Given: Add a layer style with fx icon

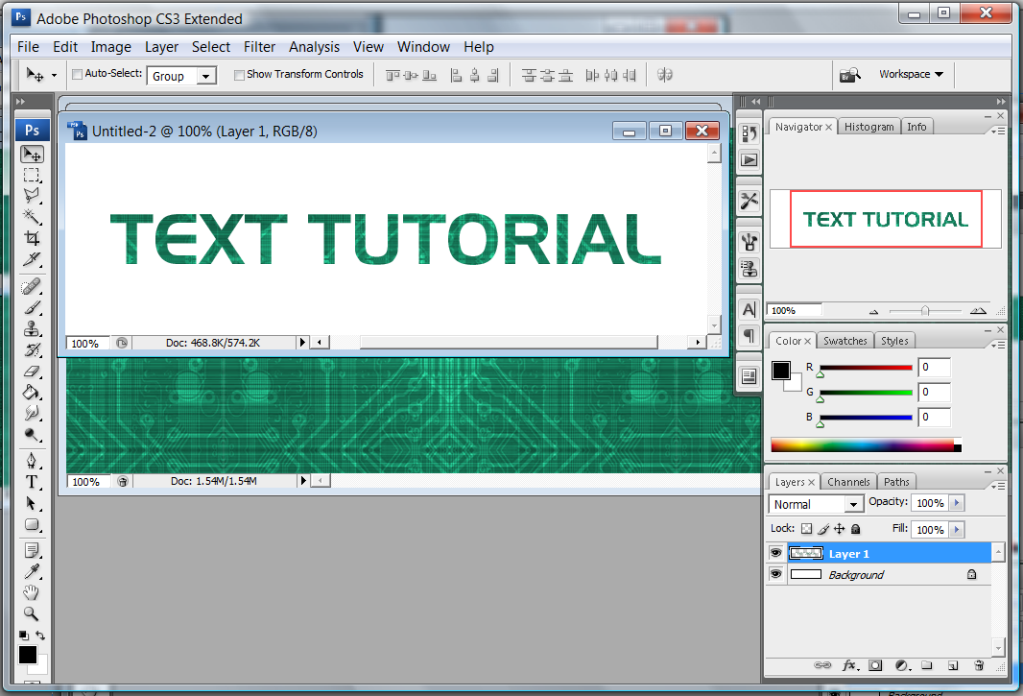Looking at the screenshot, I should (850, 665).
